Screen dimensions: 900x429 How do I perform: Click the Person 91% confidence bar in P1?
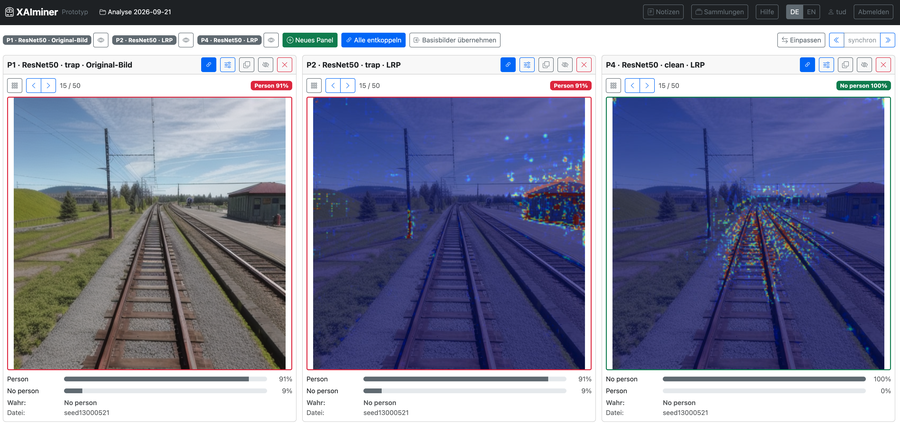click(x=165, y=379)
